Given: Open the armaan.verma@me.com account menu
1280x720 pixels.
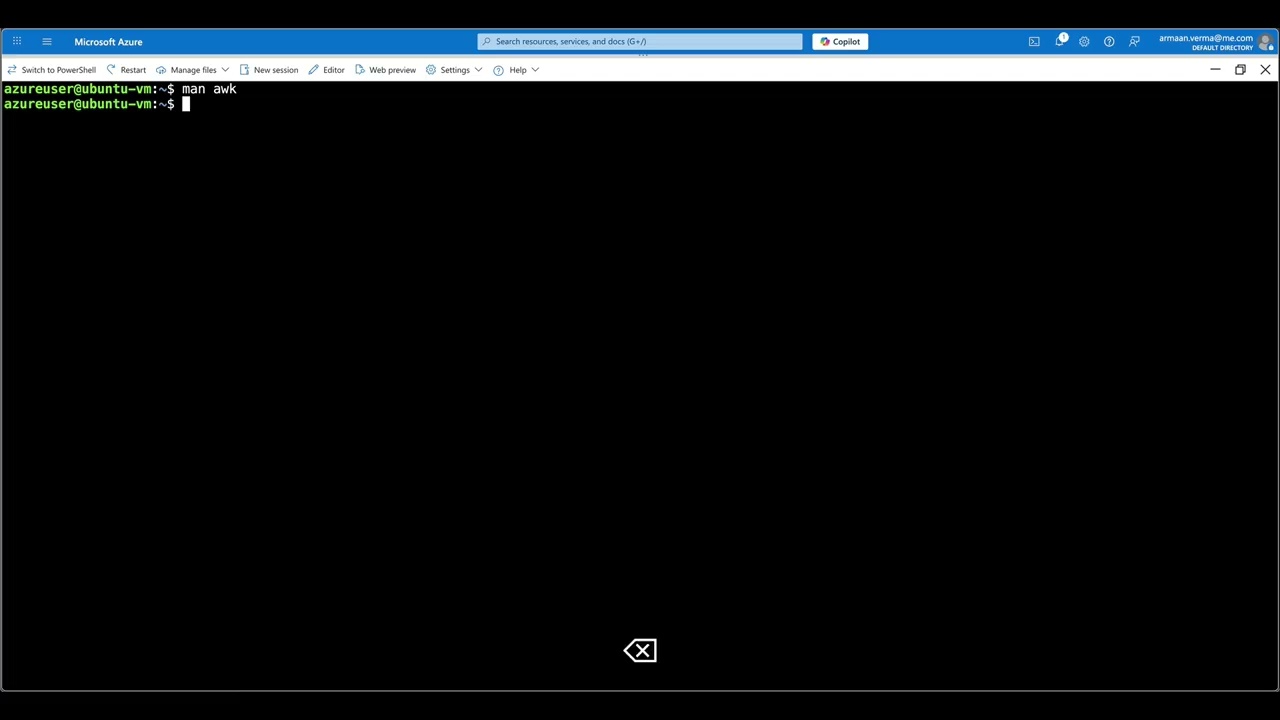Looking at the screenshot, I should pos(1216,42).
